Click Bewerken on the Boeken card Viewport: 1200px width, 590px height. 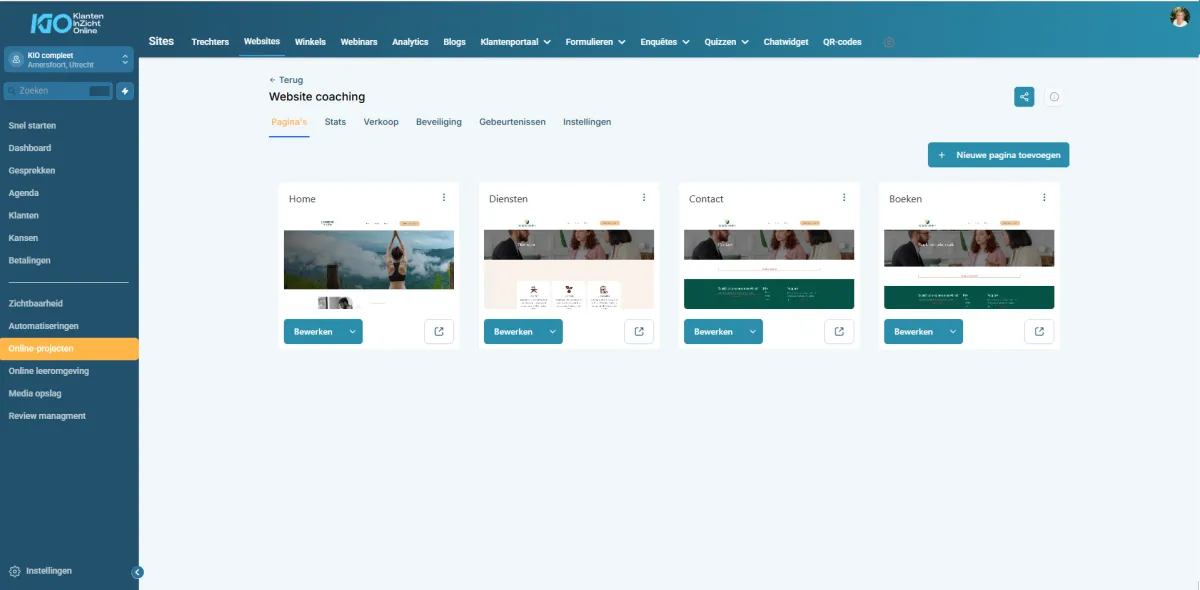click(x=913, y=332)
